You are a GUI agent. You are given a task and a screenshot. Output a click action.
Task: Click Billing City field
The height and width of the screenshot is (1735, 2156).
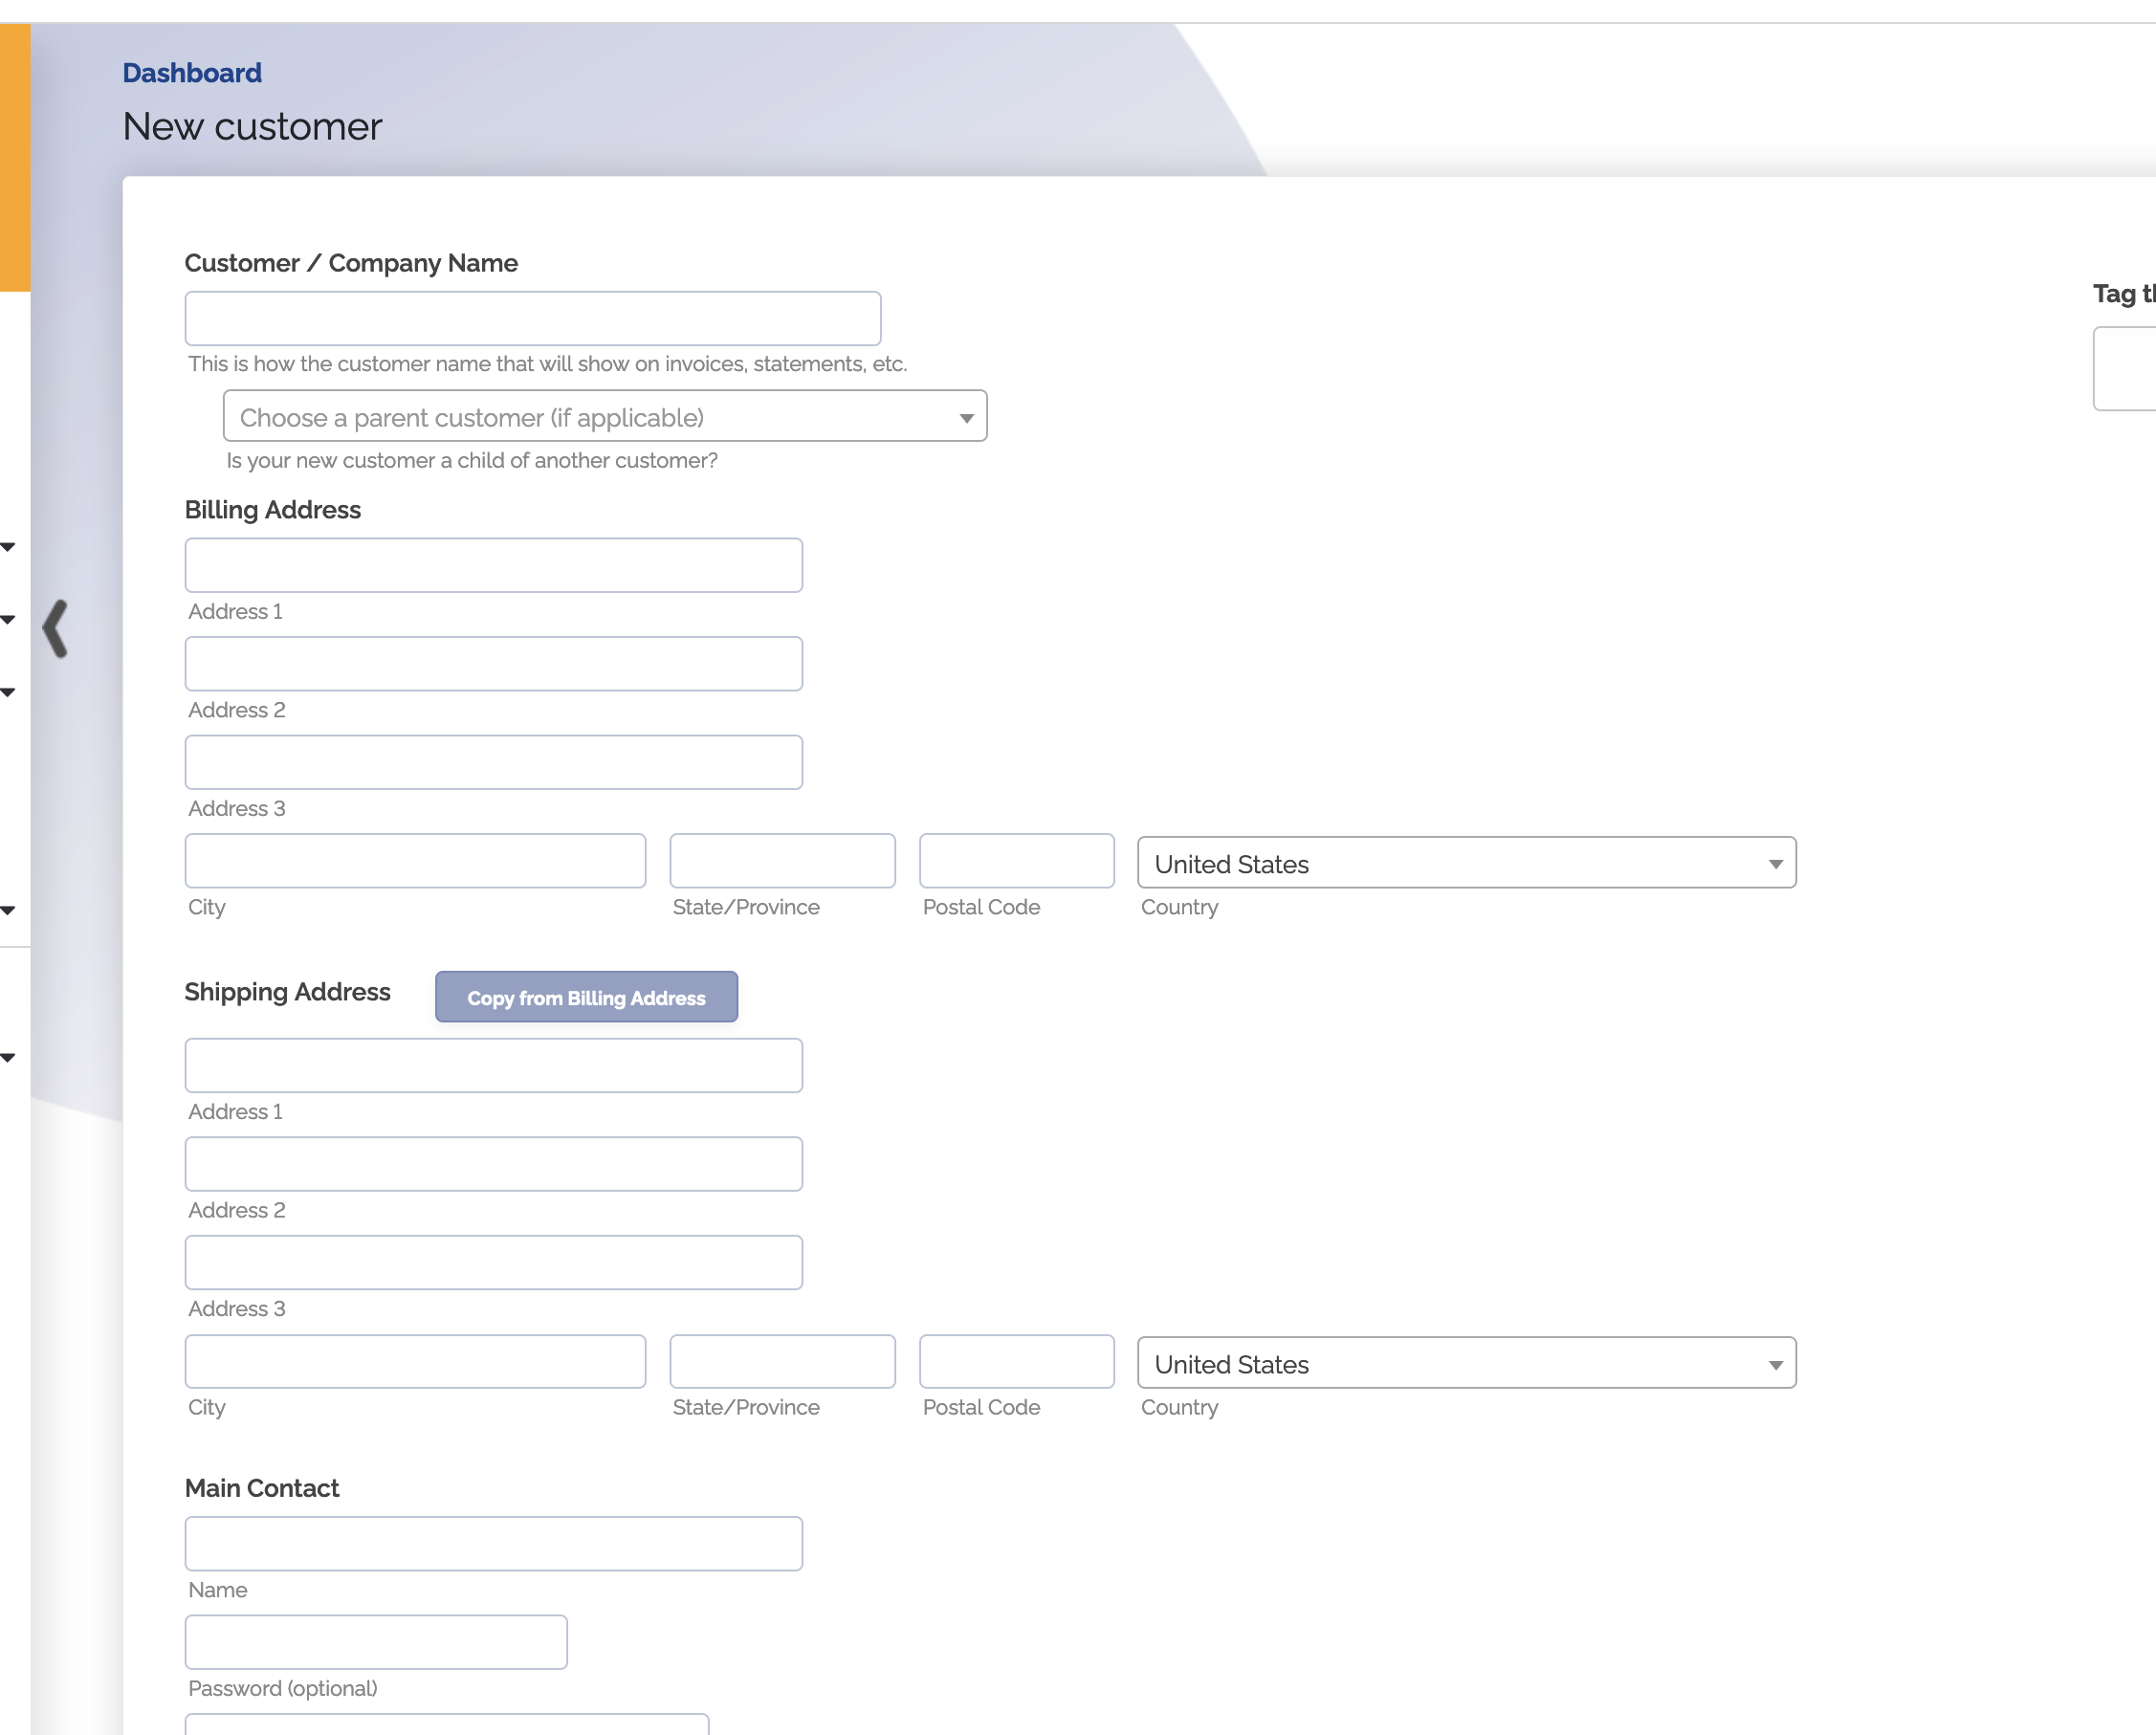[415, 861]
